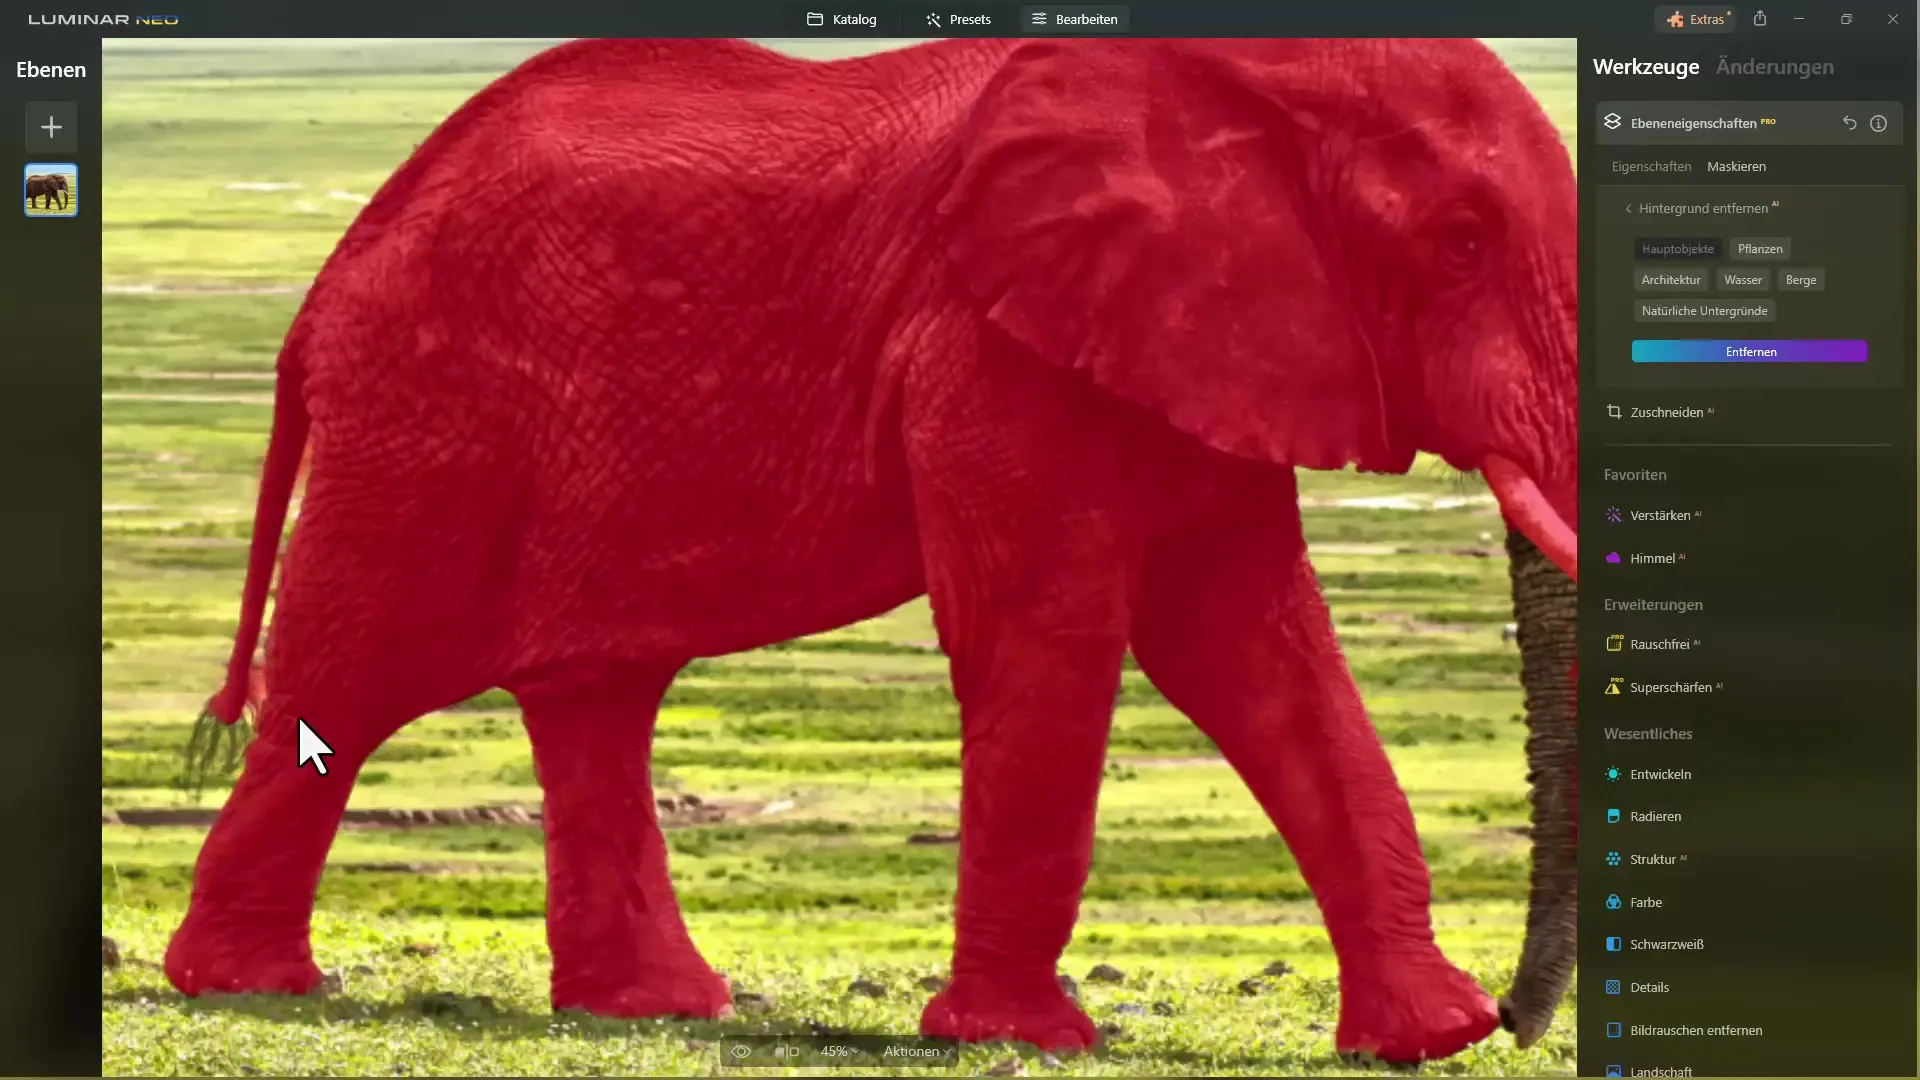Toggle layer visibility eye icon

click(738, 1051)
